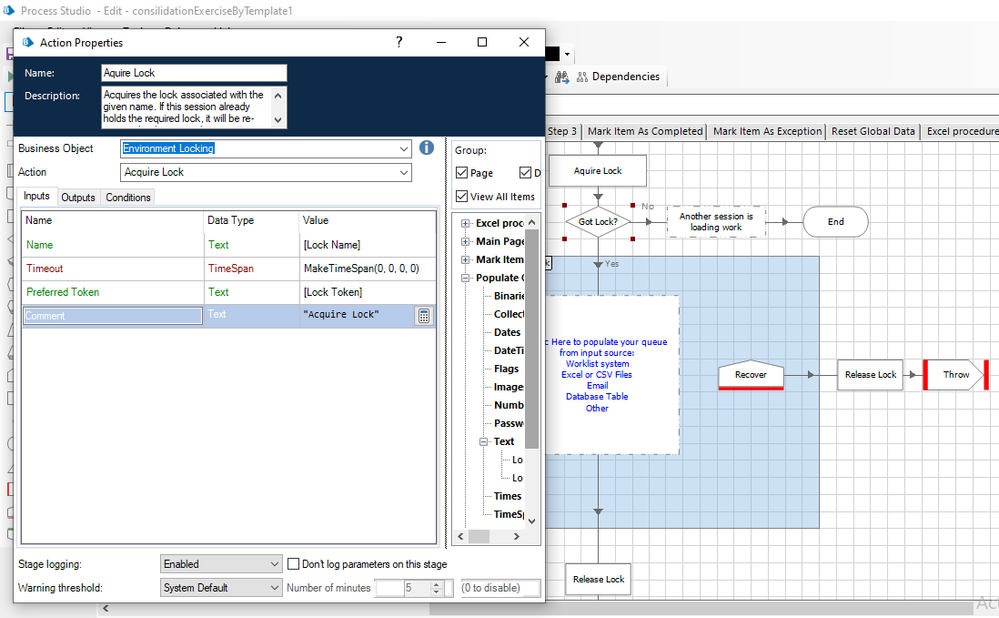The height and width of the screenshot is (618, 999).
Task: Open the Stage logging dropdown
Action: pos(274,564)
